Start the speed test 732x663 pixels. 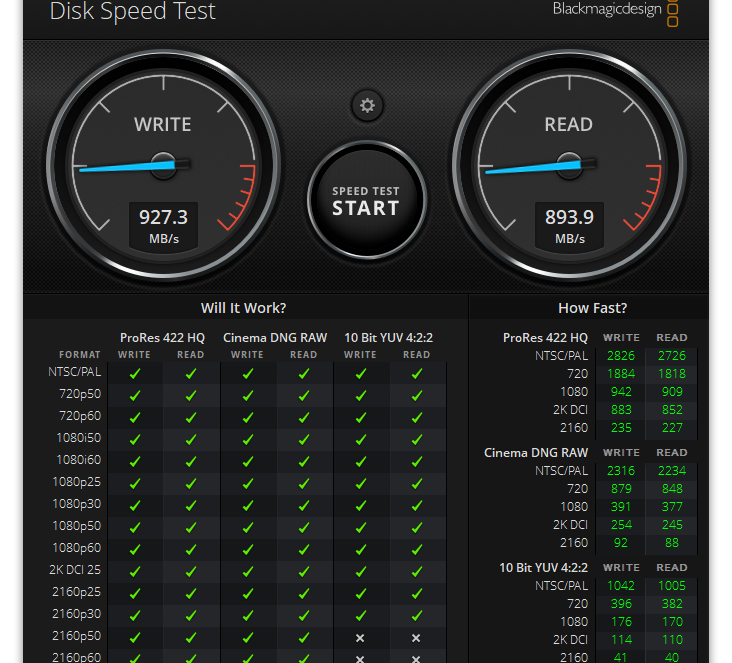tap(367, 201)
